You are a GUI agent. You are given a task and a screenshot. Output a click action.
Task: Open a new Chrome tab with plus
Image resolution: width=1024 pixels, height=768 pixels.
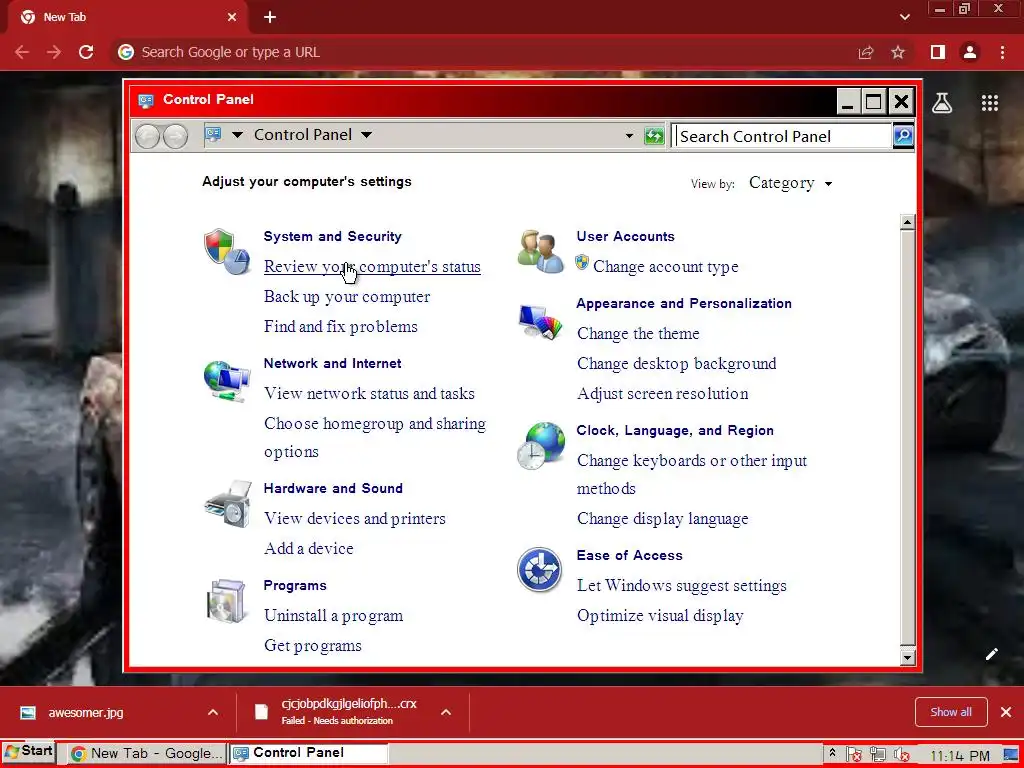pos(270,18)
